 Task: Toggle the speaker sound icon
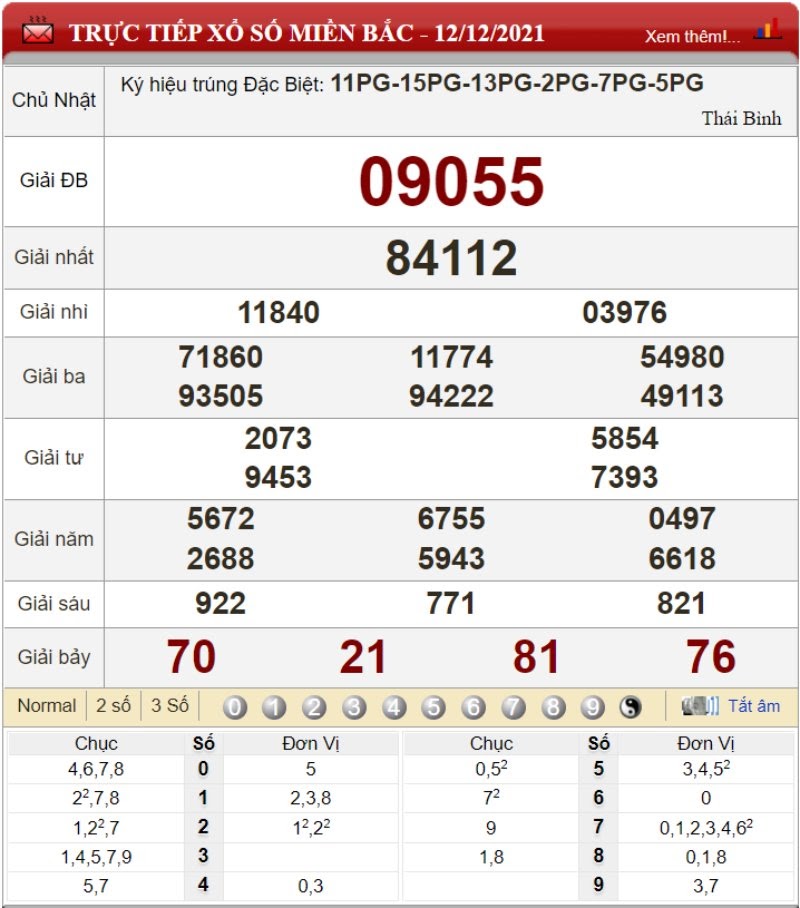coord(700,706)
